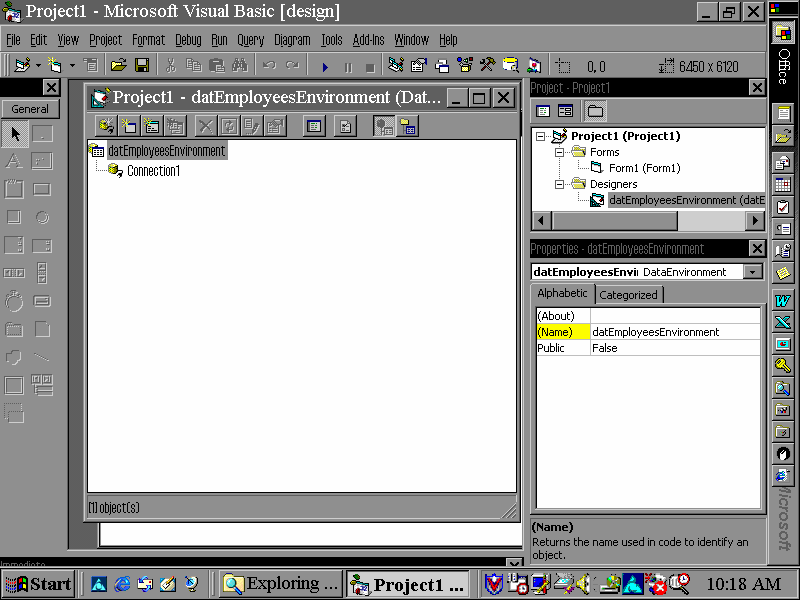
Task: Add Connection in Data Environment toolbar
Action: coord(105,126)
